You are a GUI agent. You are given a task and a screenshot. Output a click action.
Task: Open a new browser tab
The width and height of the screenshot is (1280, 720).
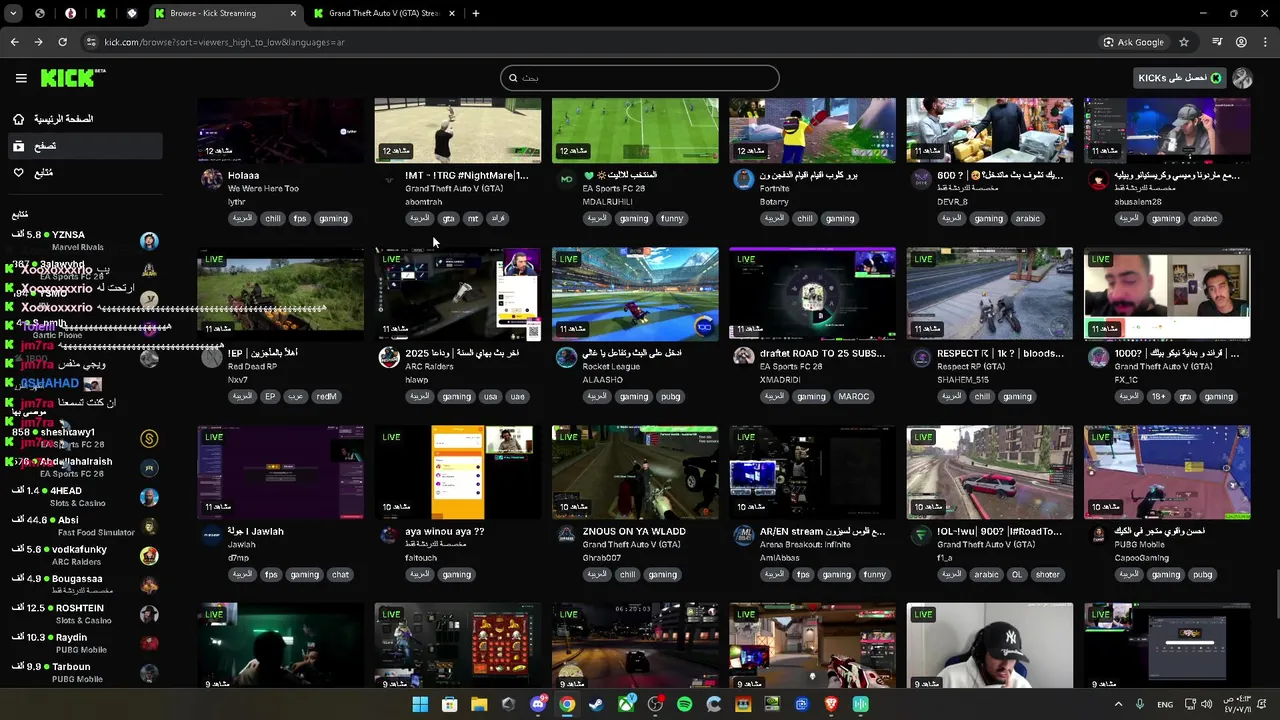pyautogui.click(x=475, y=13)
